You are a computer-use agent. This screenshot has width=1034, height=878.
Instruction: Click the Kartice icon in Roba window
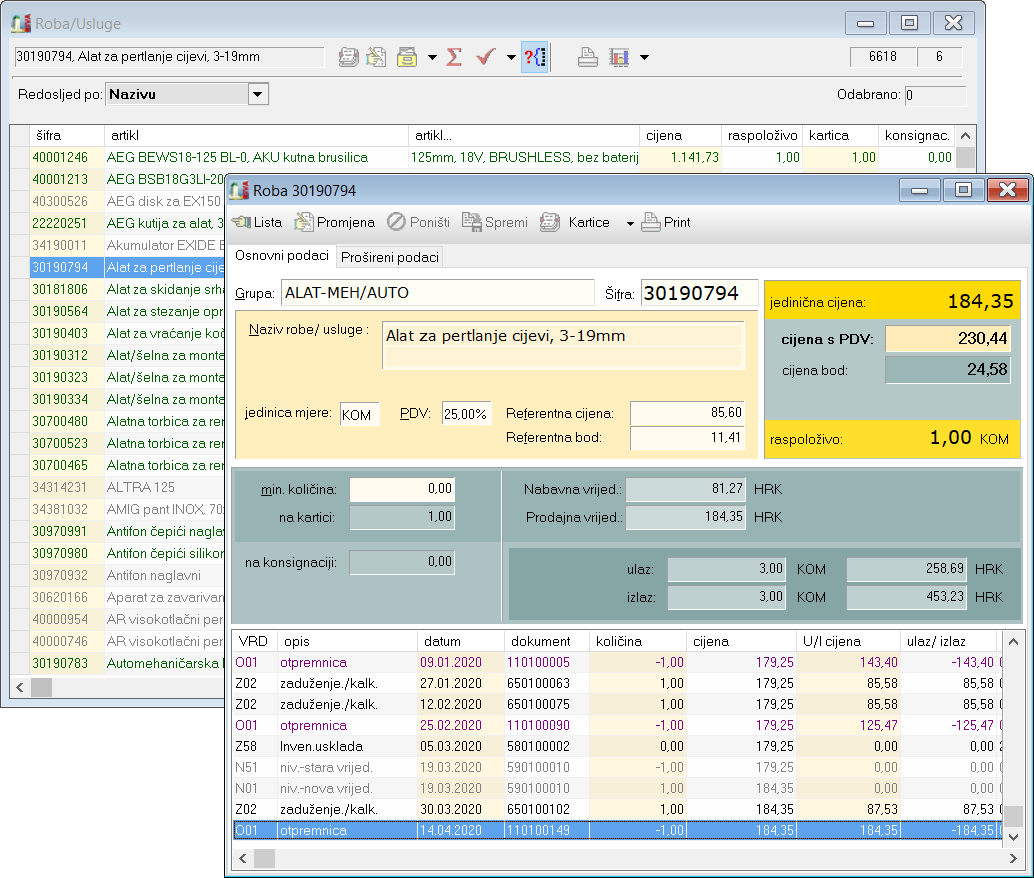coord(551,222)
